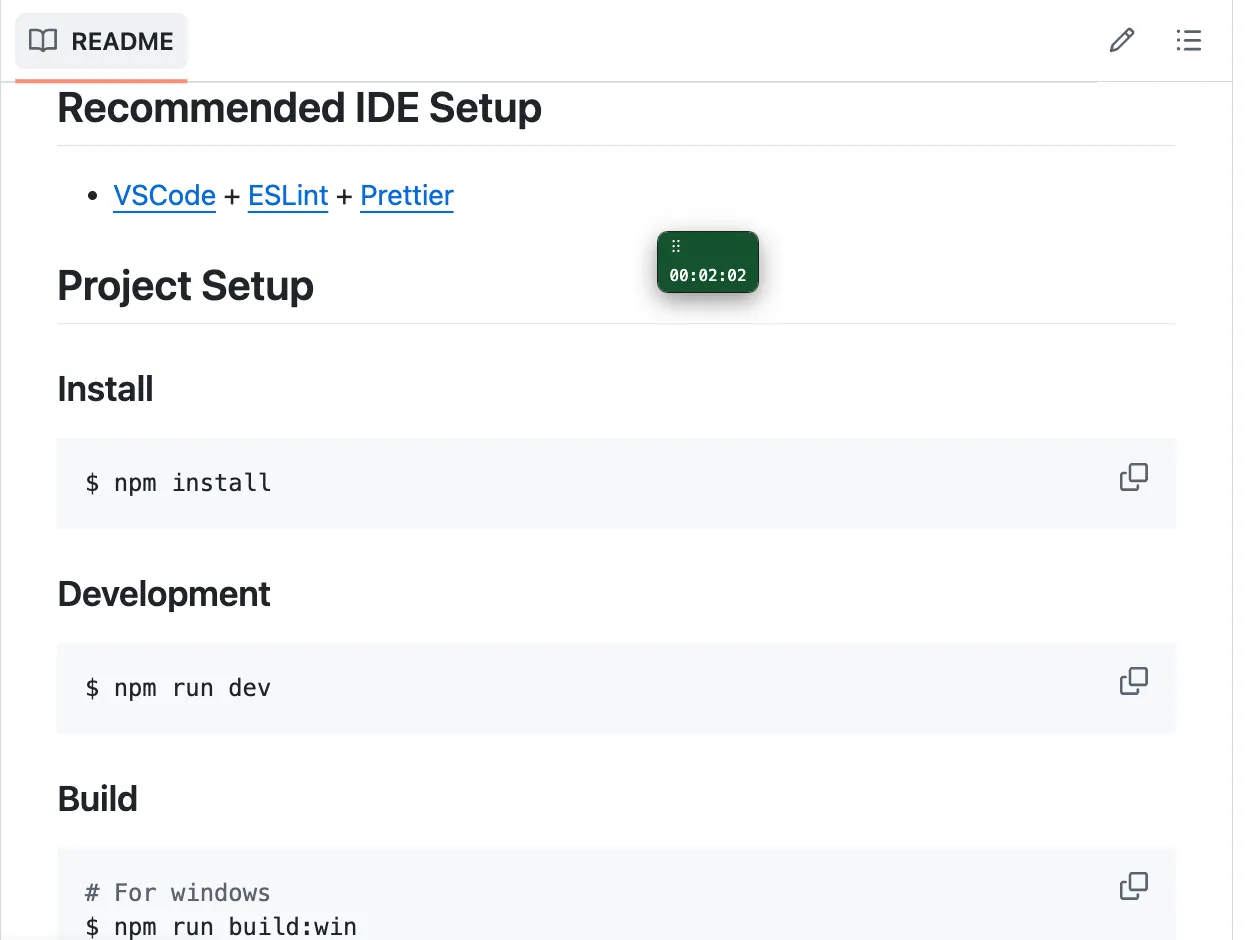Copy the npm install command

(x=1134, y=477)
